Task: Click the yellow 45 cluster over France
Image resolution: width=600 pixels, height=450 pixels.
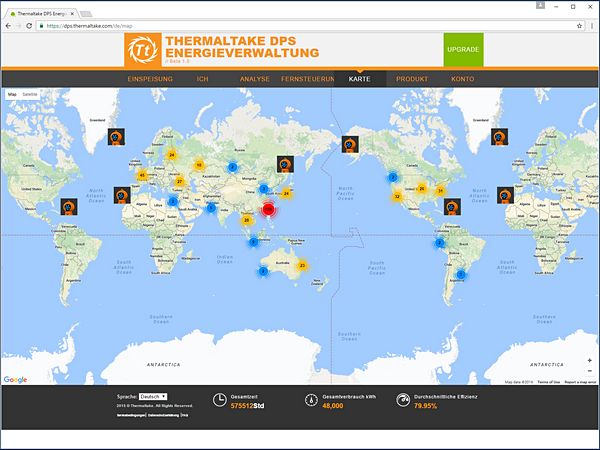Action: [142, 176]
